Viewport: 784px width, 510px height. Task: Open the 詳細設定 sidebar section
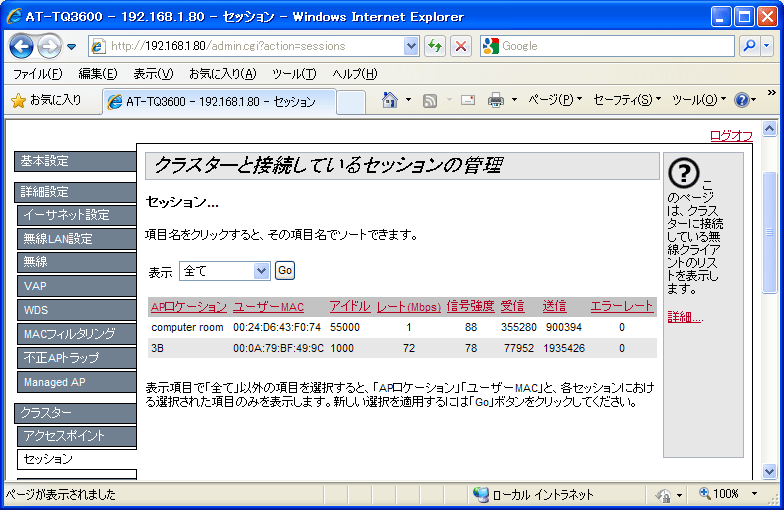pos(75,192)
